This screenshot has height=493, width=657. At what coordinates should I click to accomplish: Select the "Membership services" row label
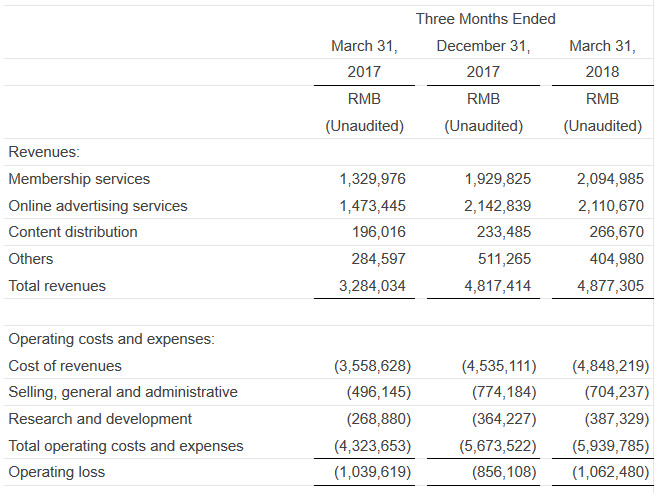click(x=79, y=179)
